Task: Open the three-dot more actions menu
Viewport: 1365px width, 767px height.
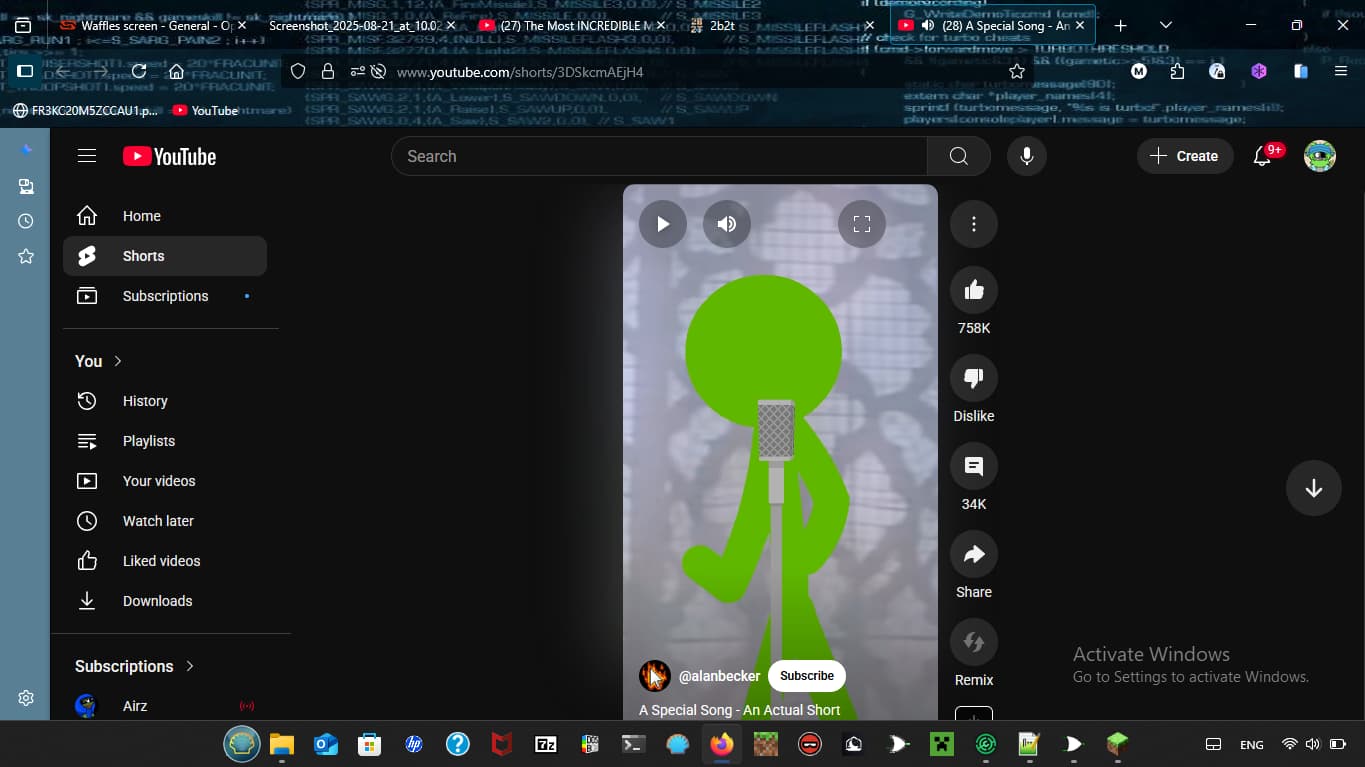Action: pyautogui.click(x=973, y=224)
